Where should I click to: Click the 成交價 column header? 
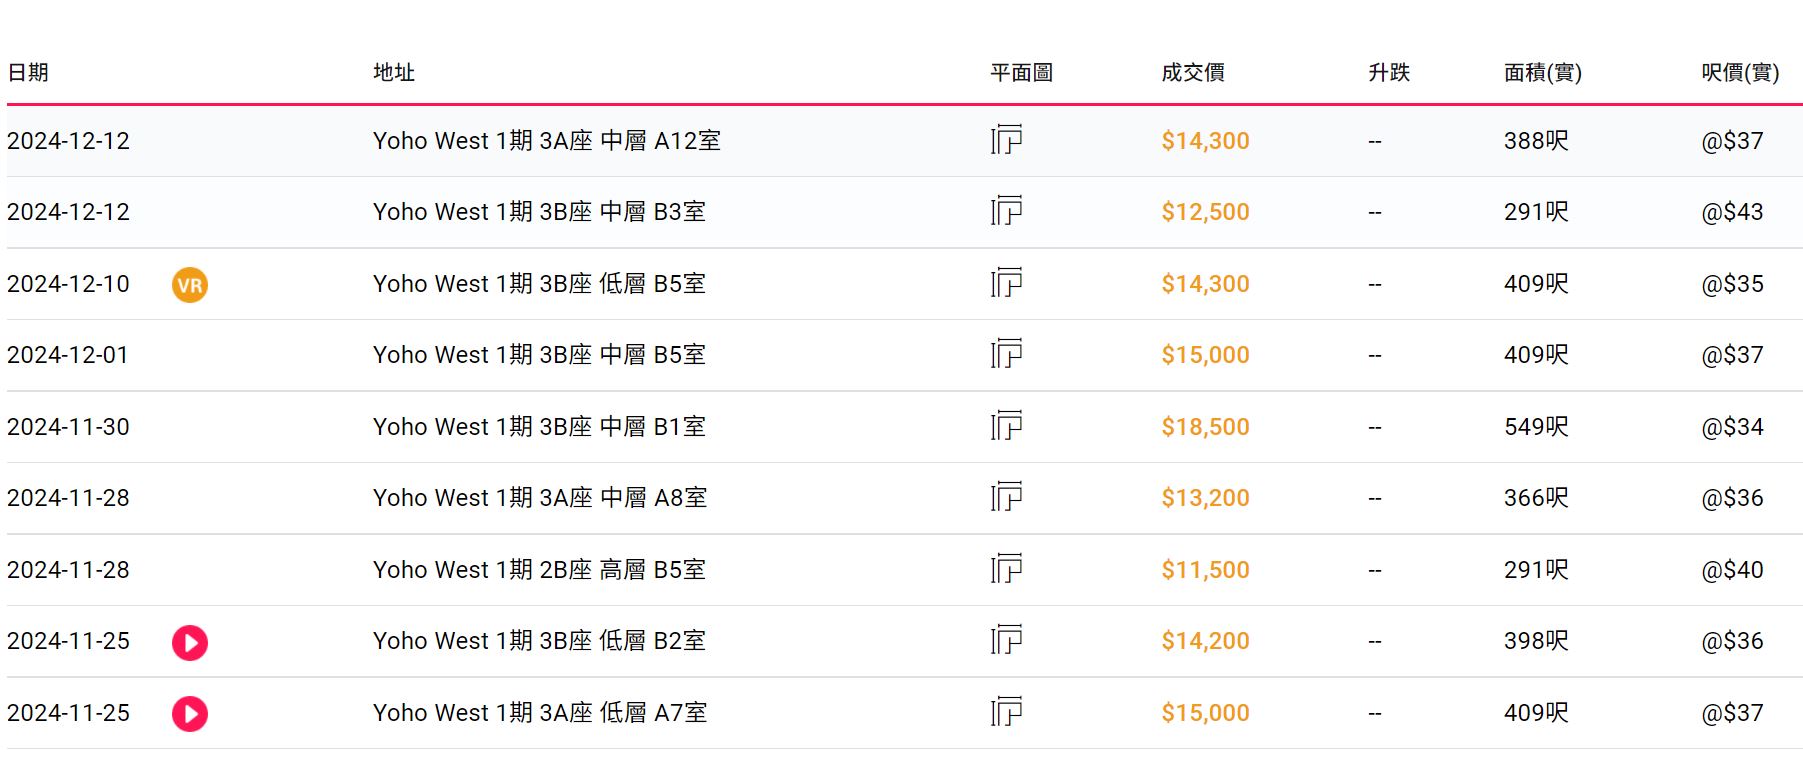(1193, 72)
